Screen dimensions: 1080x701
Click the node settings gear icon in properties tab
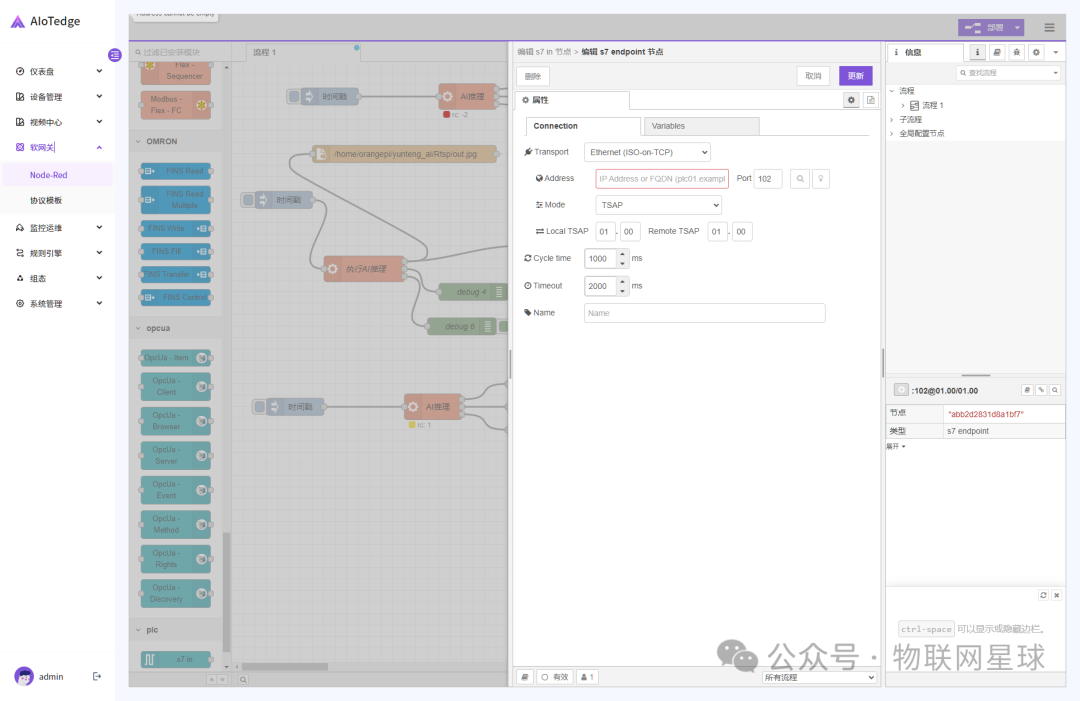tap(851, 100)
